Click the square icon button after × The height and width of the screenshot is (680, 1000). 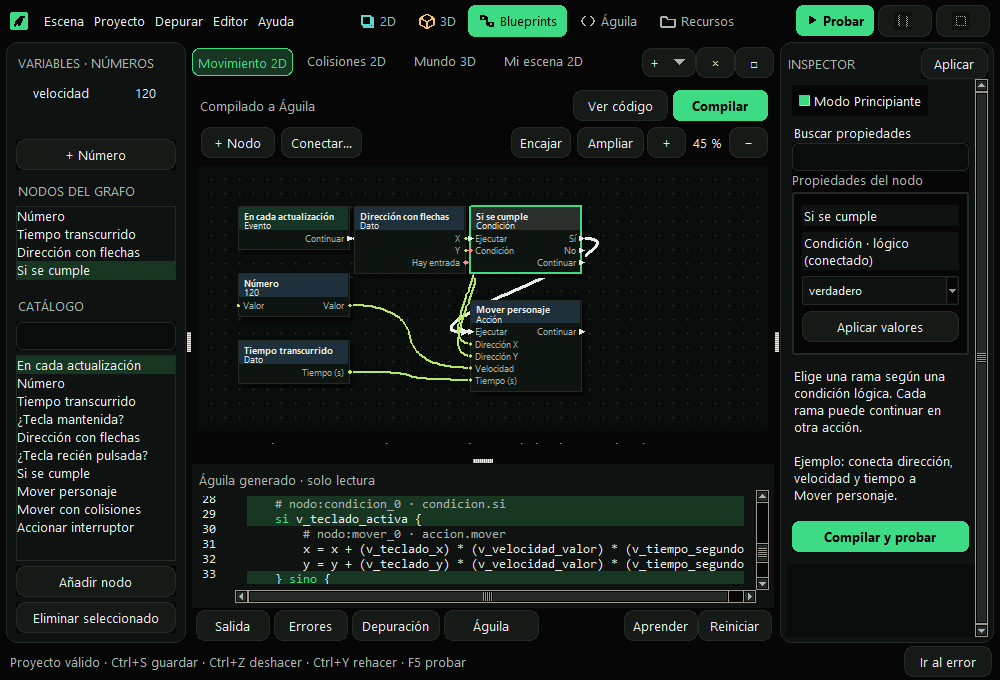[x=754, y=63]
